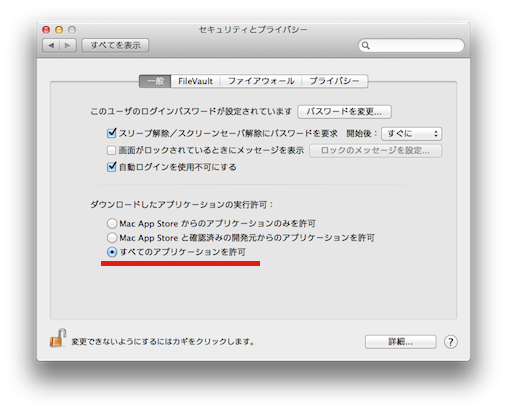Click the red close window button
Viewport: 507px width, 412px height.
coord(46,30)
